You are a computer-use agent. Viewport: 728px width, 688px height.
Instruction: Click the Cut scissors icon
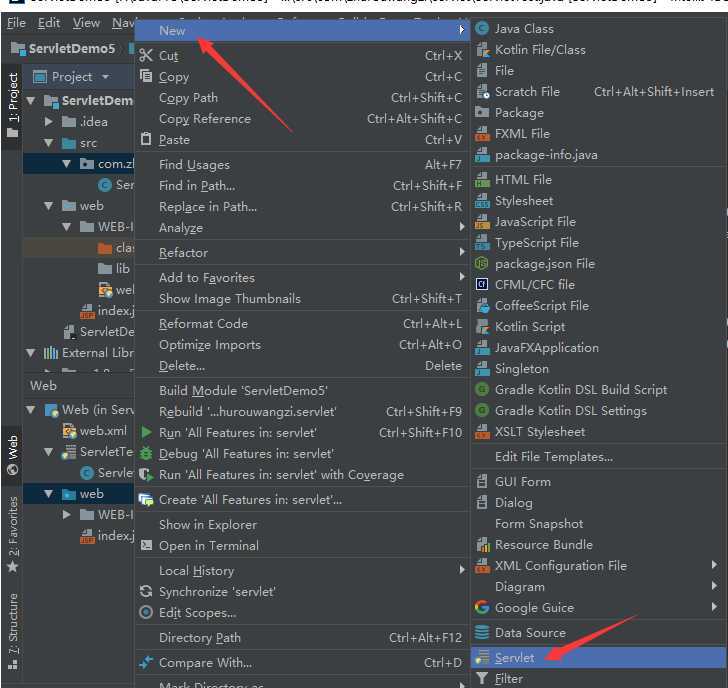coord(146,56)
